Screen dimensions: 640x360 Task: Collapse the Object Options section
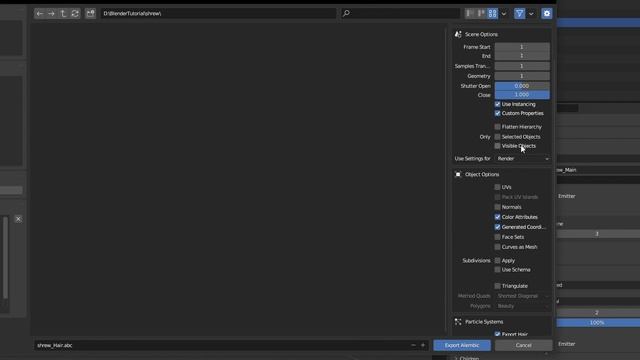coord(482,174)
